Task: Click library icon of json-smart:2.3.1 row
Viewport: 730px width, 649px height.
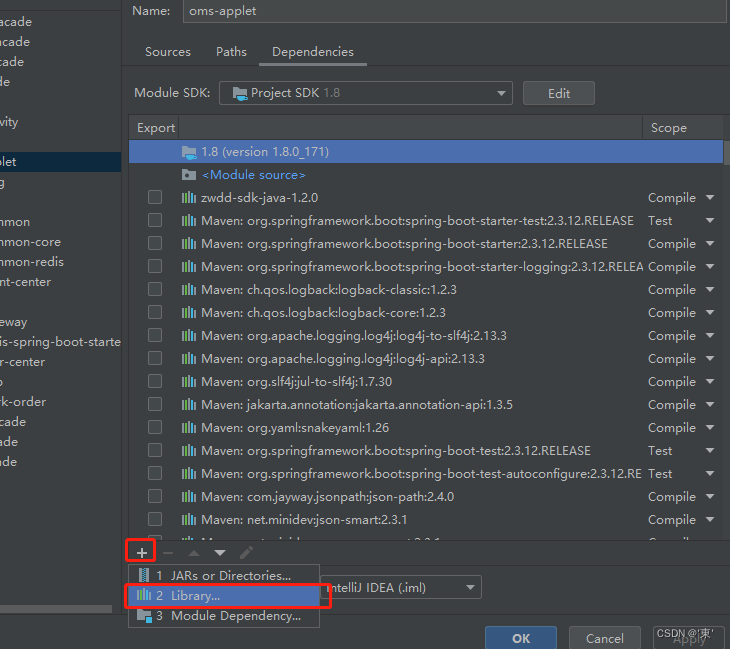Action: tap(189, 520)
